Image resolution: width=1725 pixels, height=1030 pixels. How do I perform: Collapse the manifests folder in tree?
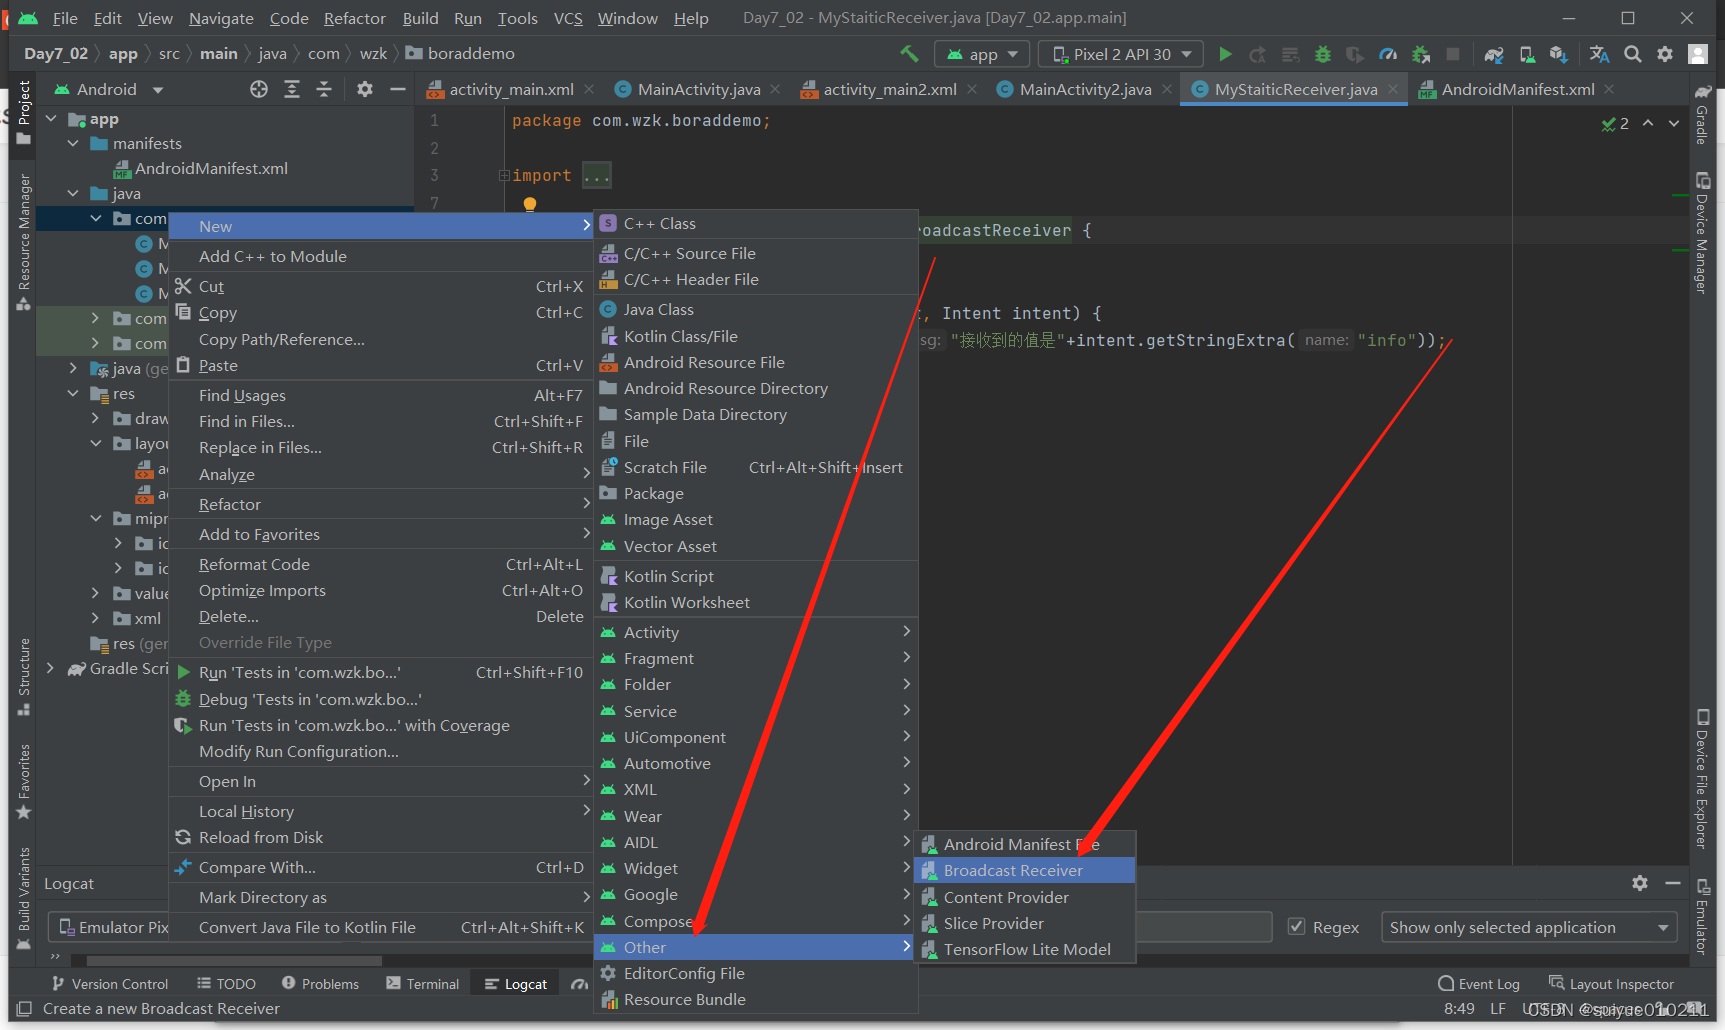click(73, 144)
